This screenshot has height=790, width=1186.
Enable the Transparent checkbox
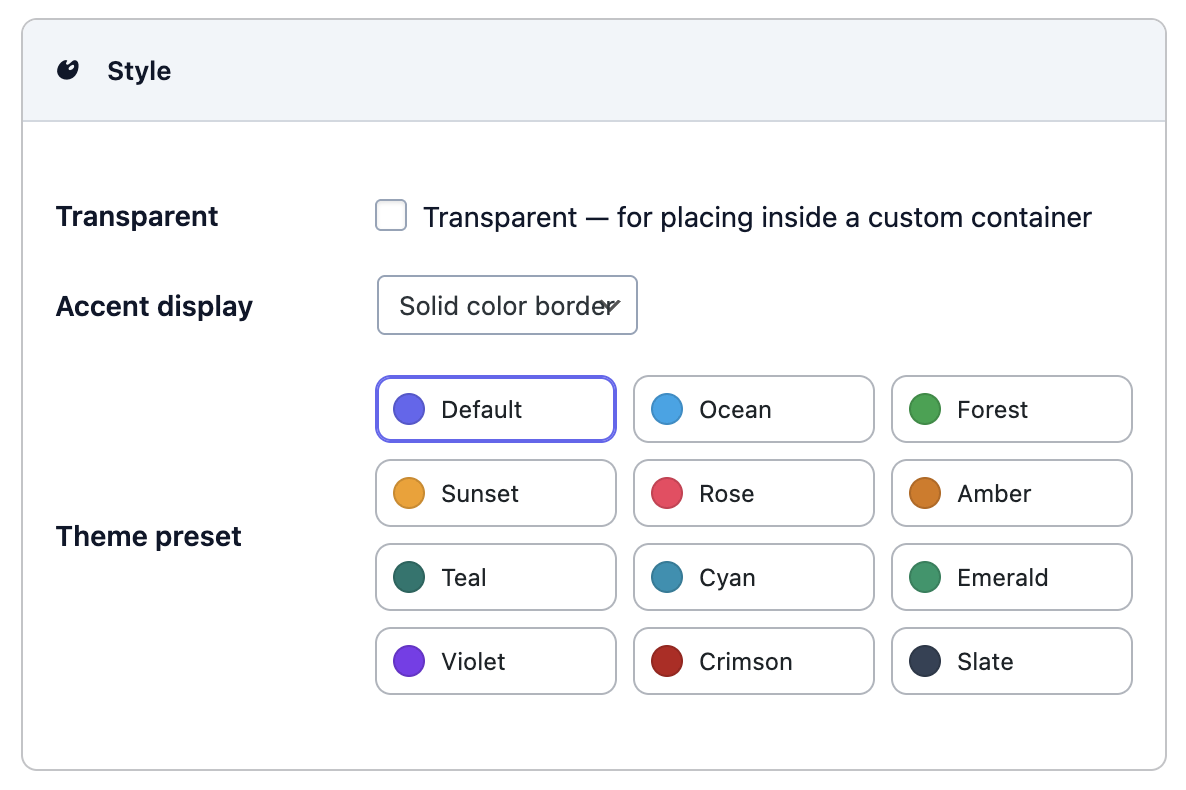point(391,216)
